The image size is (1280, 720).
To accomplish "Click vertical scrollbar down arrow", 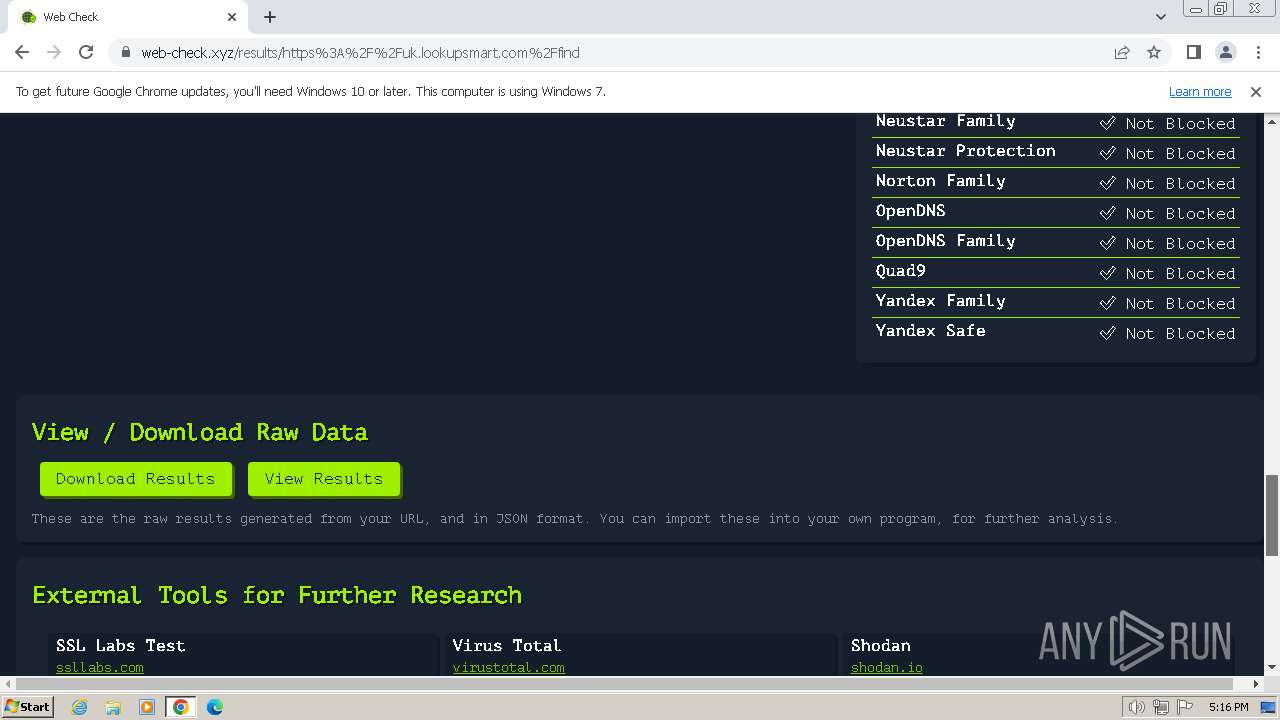I will [x=1272, y=668].
